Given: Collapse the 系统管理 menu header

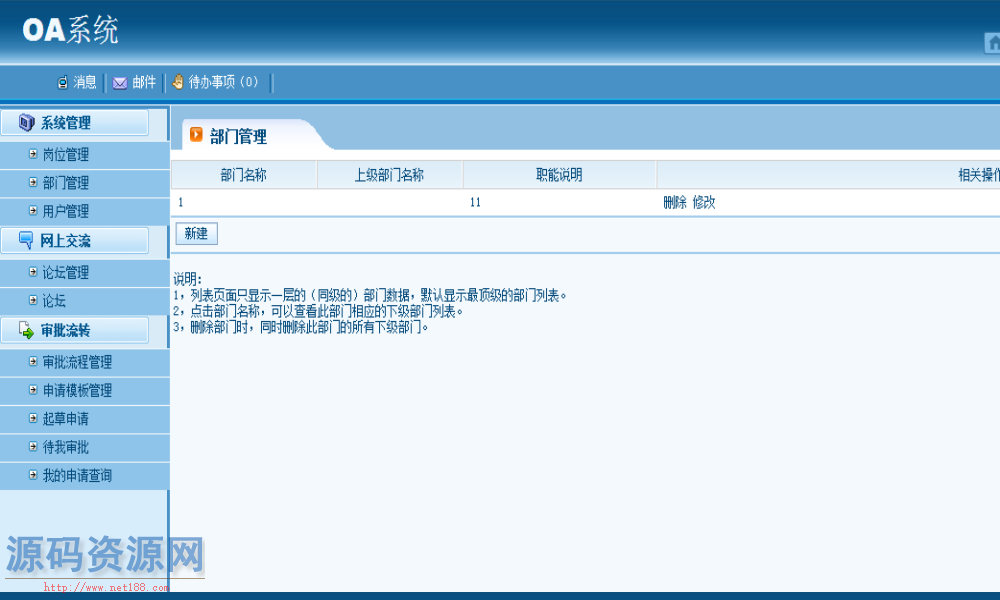Looking at the screenshot, I should point(75,122).
